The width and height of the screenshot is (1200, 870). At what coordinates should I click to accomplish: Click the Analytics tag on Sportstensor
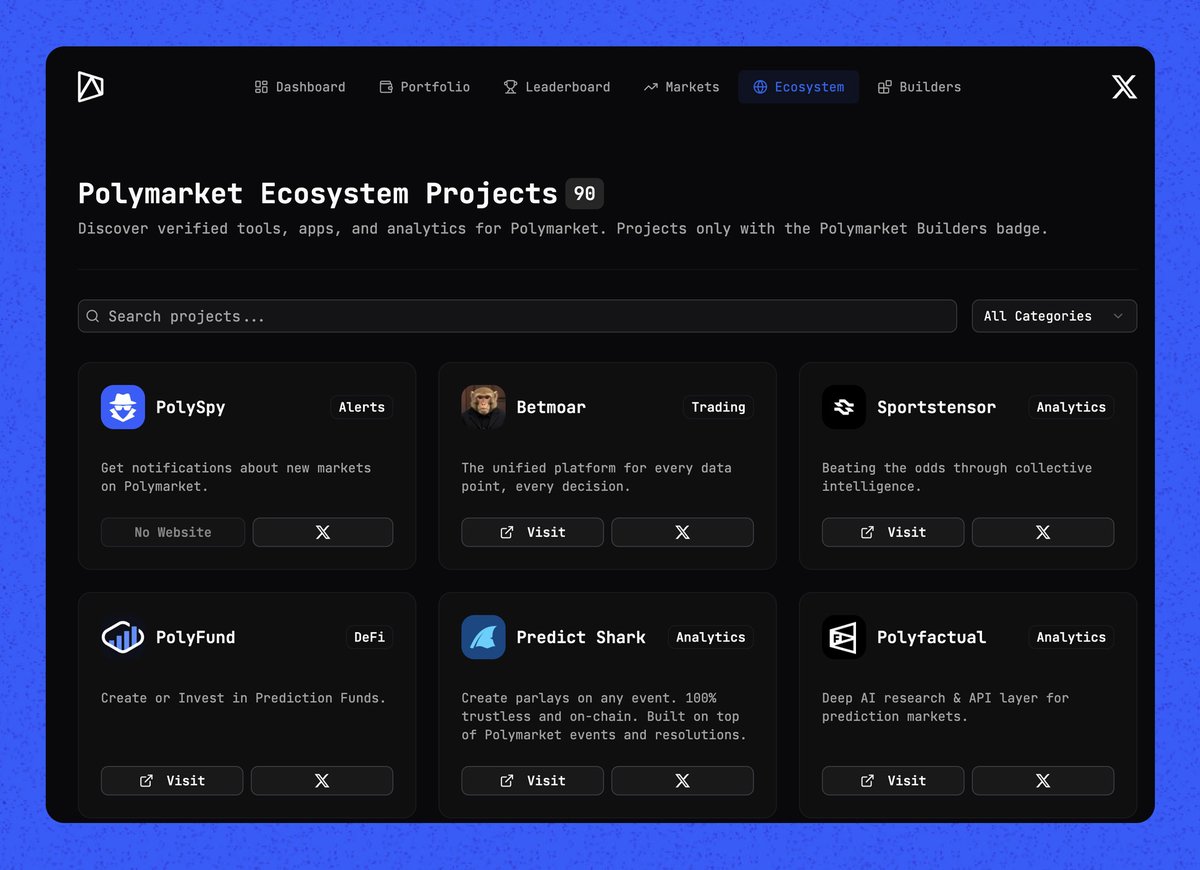click(1071, 407)
